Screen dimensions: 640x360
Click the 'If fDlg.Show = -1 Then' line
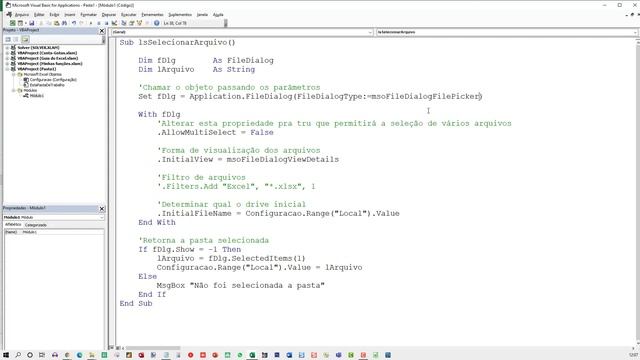(x=189, y=249)
